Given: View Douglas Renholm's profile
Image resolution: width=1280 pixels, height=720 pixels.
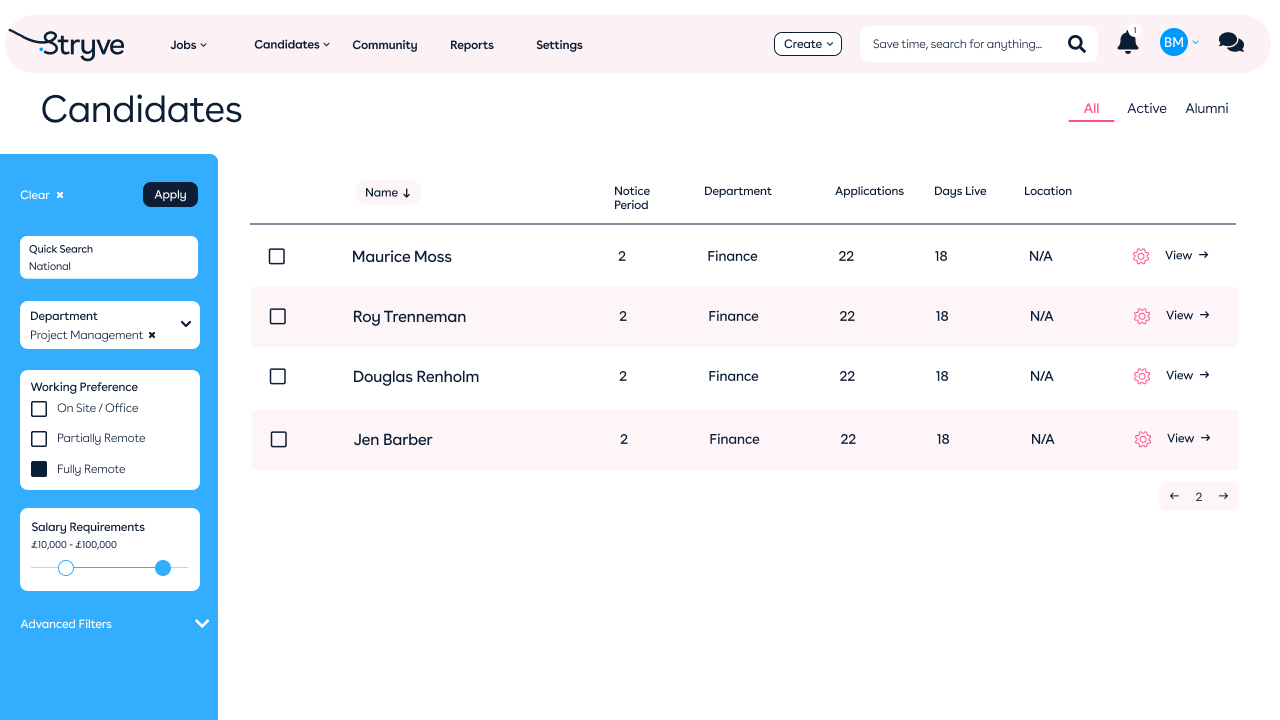Looking at the screenshot, I should [x=1188, y=376].
